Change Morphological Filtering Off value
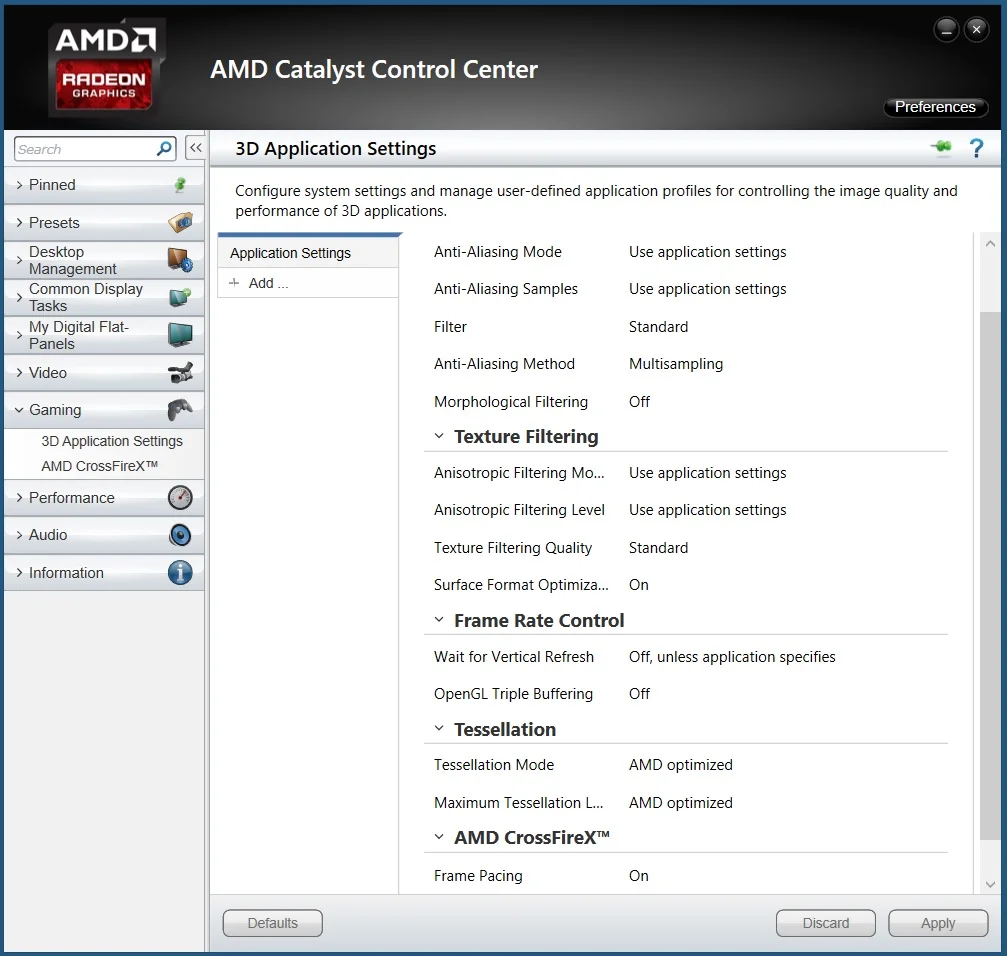The image size is (1007, 956). pyautogui.click(x=640, y=402)
